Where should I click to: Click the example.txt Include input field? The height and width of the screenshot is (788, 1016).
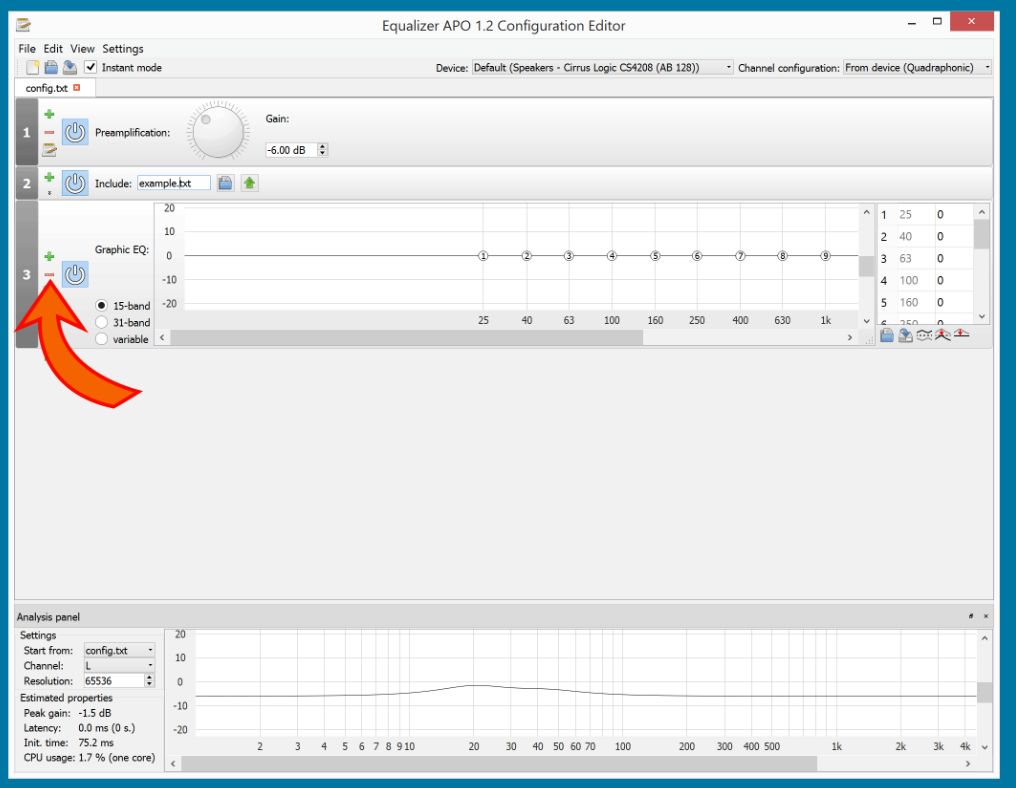[x=173, y=183]
